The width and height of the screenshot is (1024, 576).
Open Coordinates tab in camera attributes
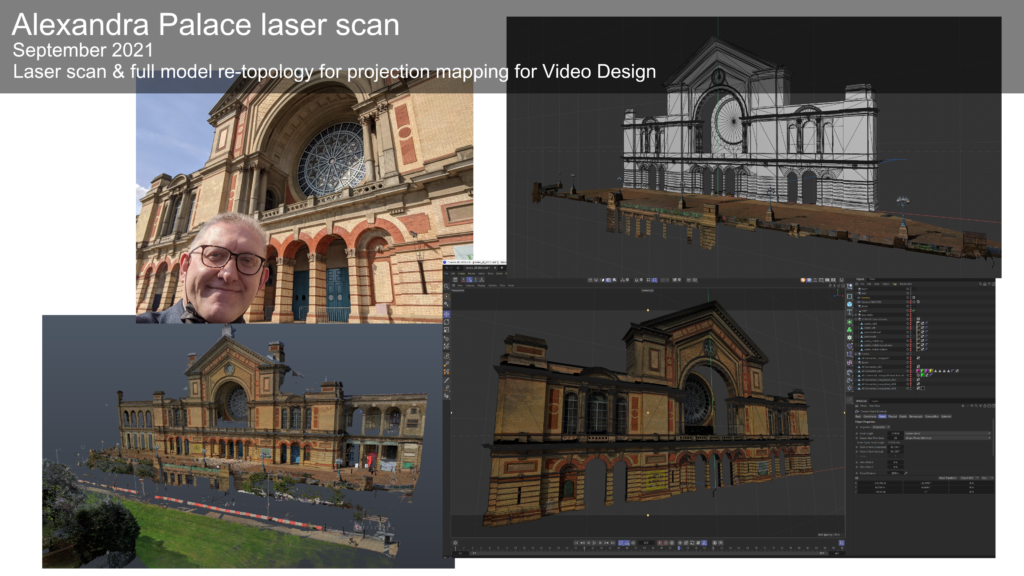[x=870, y=417]
